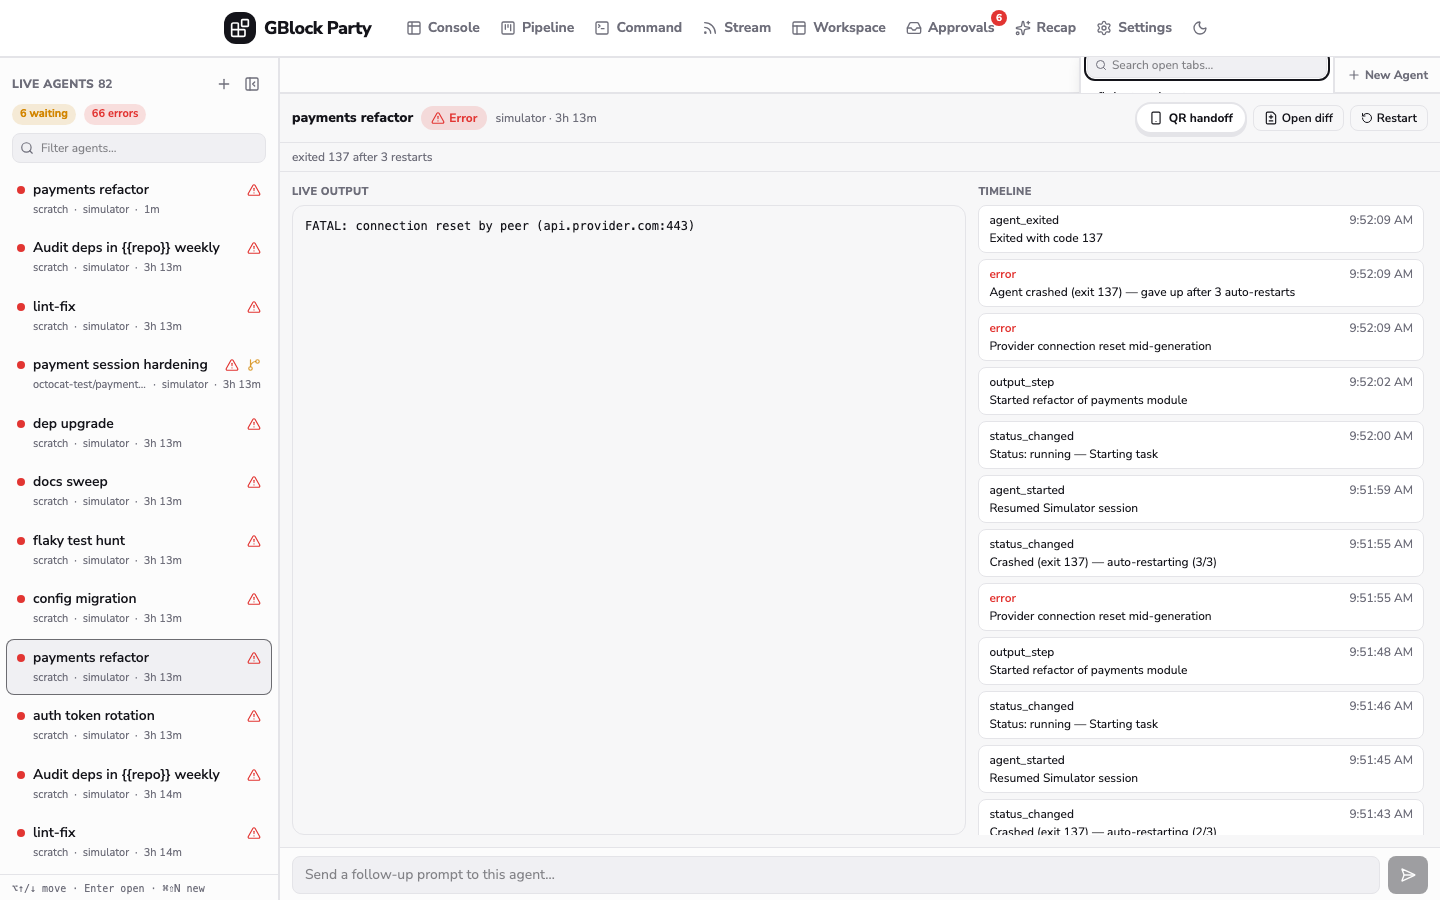Click exited 137 after 3 restarts text
The width and height of the screenshot is (1440, 900).
(x=362, y=157)
